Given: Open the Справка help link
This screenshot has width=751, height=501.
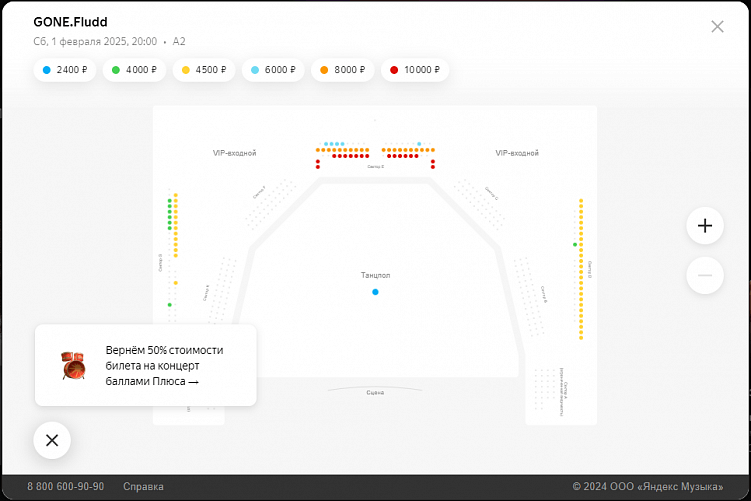Looking at the screenshot, I should [143, 487].
